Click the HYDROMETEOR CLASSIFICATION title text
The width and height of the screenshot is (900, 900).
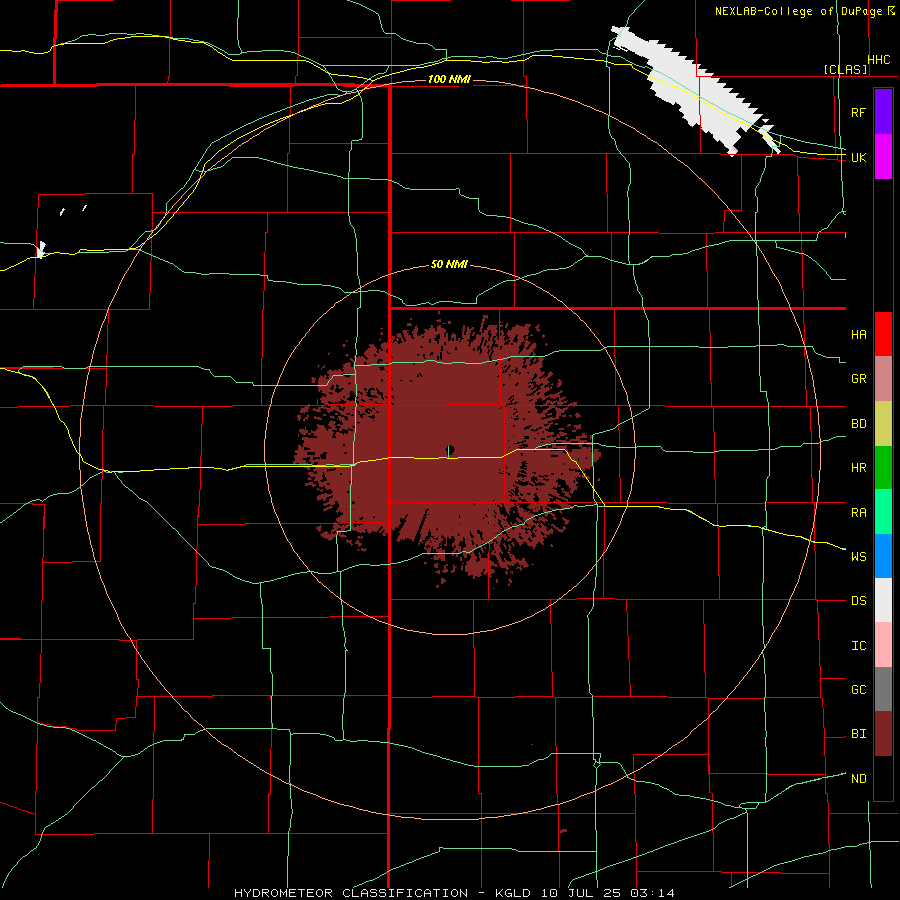click(x=351, y=893)
